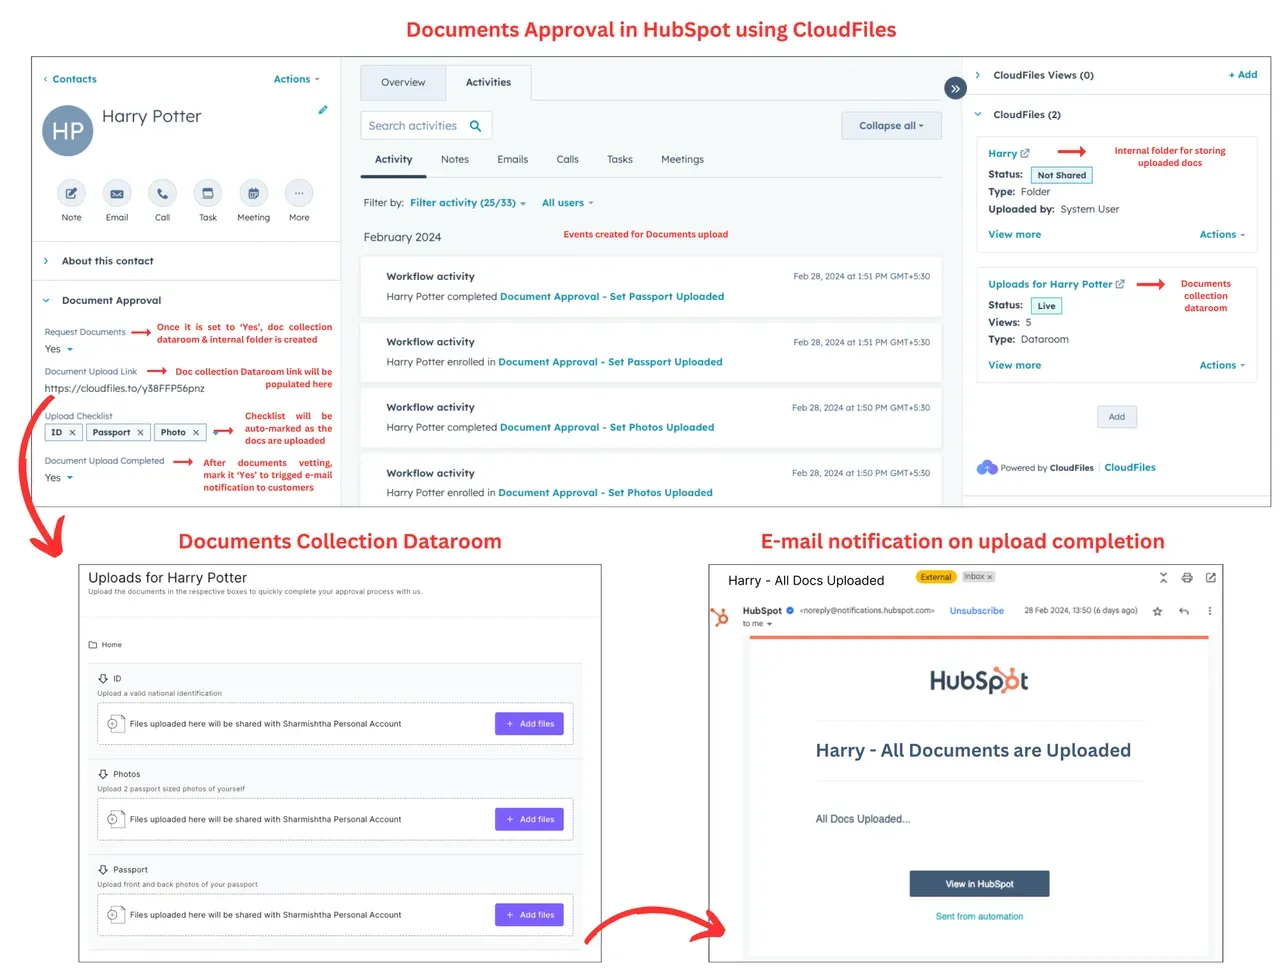Switch to the Overview tab
Screen dimensions: 1280x980
[403, 82]
